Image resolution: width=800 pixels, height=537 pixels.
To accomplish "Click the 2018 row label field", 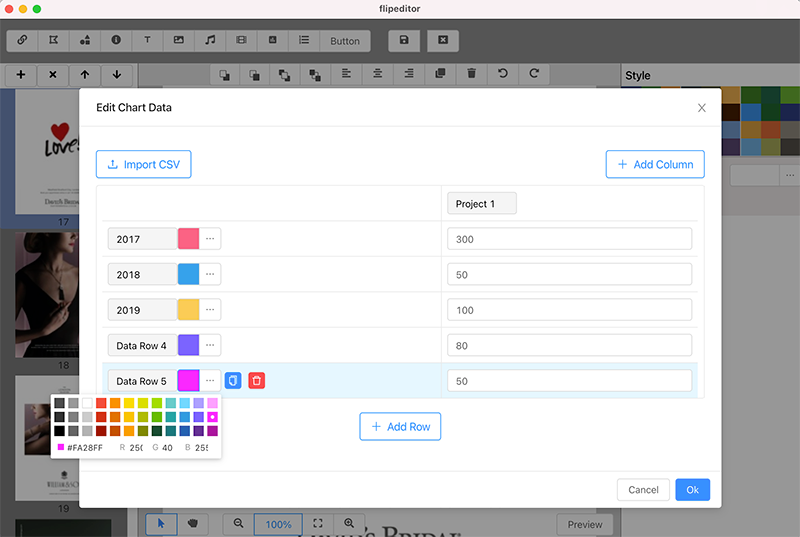I will [x=142, y=274].
